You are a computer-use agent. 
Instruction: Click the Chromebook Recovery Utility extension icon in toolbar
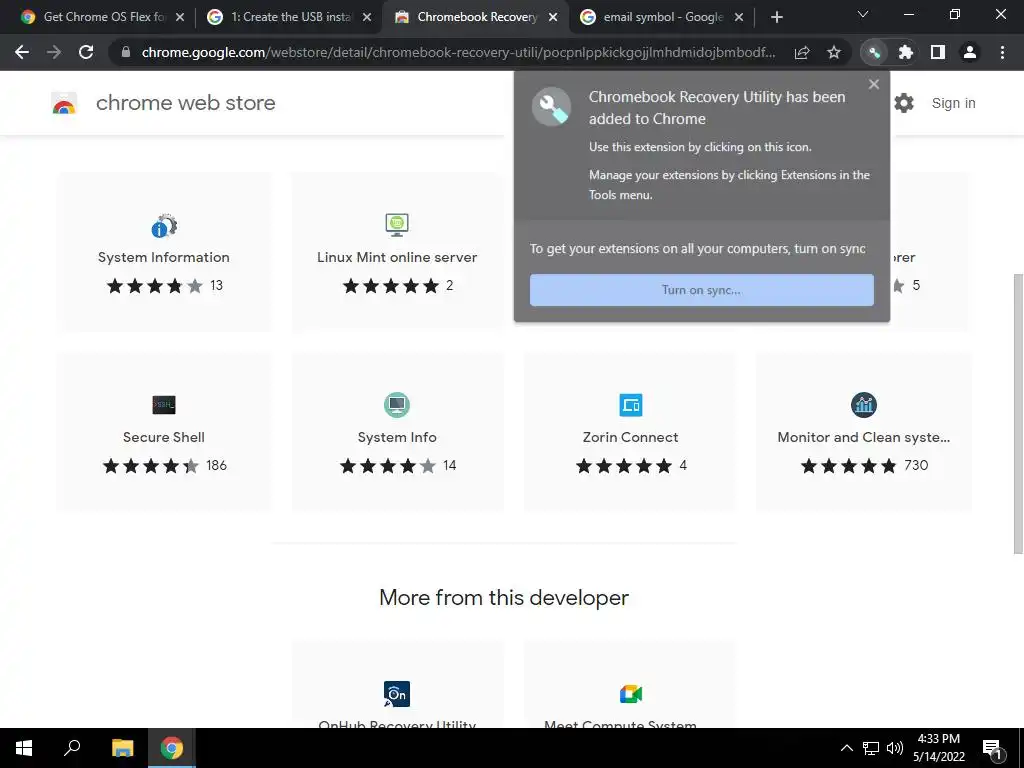[874, 52]
